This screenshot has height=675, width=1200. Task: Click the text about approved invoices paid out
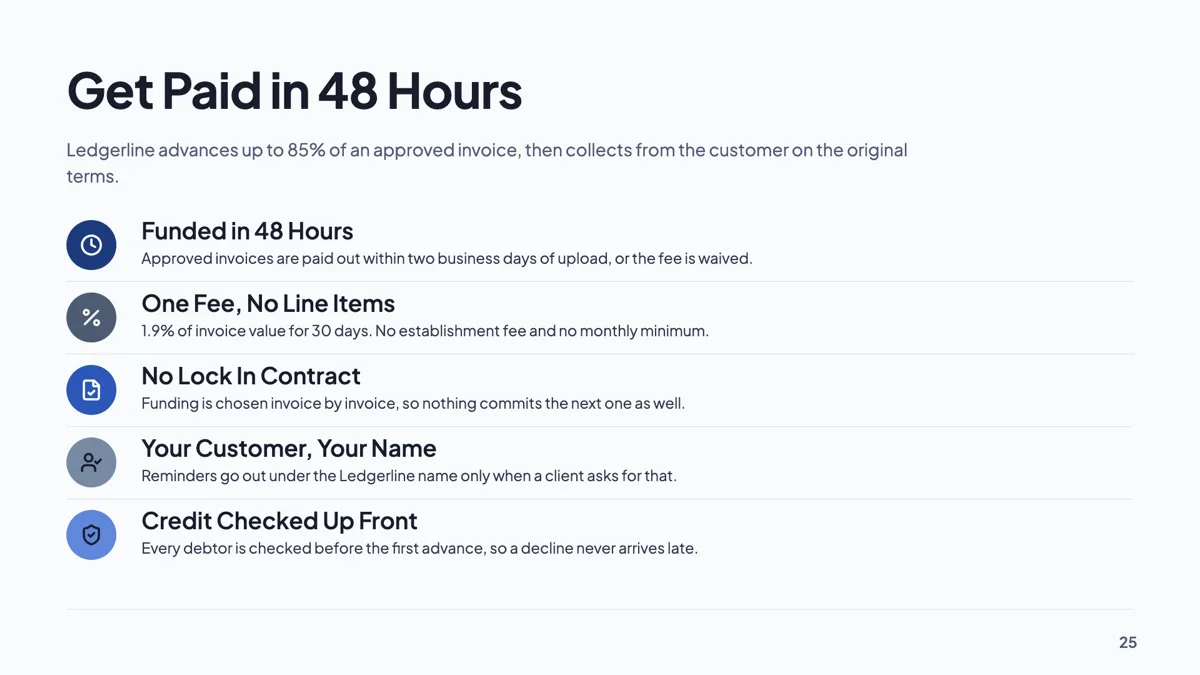coord(446,258)
